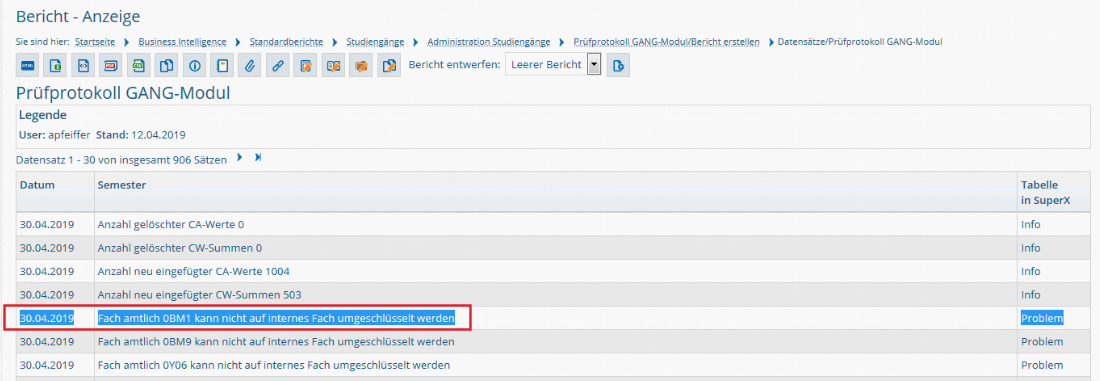Click the brown folder pencil icon
This screenshot has height=381, width=1100.
tap(361, 65)
